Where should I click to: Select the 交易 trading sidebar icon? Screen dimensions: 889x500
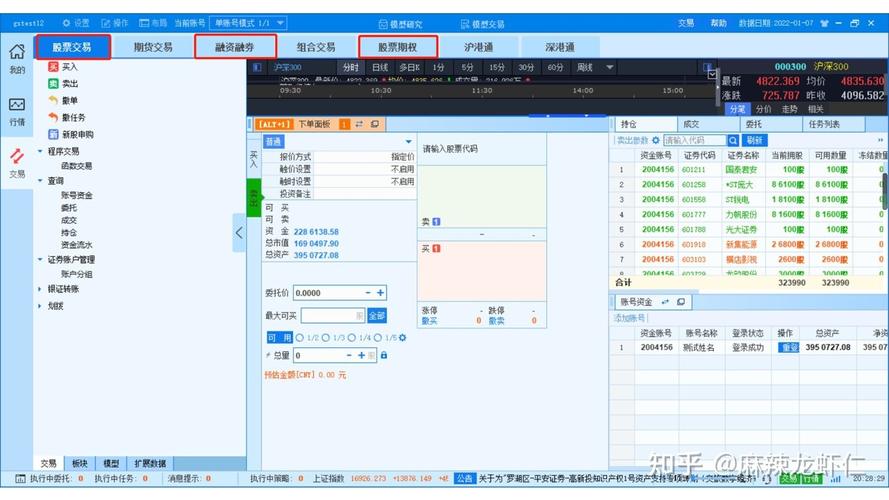17,156
